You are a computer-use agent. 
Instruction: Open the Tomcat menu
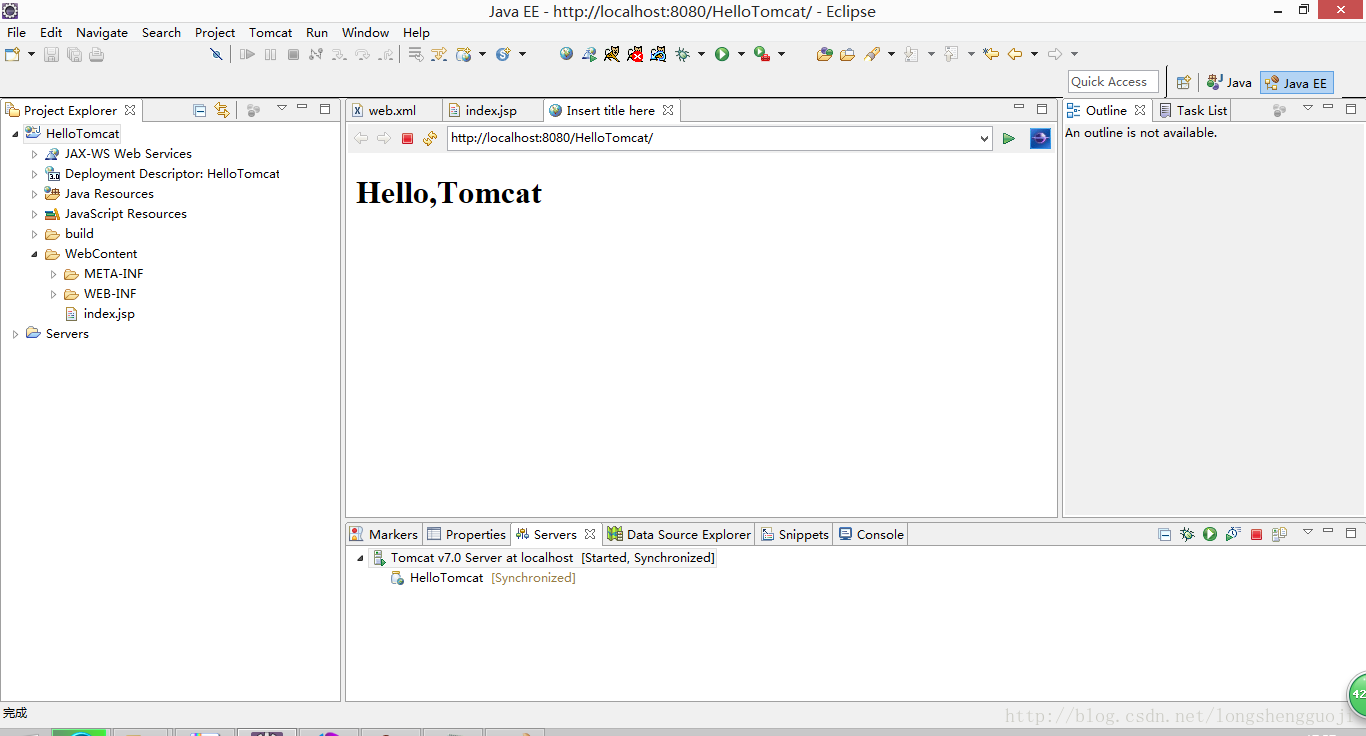tap(271, 32)
